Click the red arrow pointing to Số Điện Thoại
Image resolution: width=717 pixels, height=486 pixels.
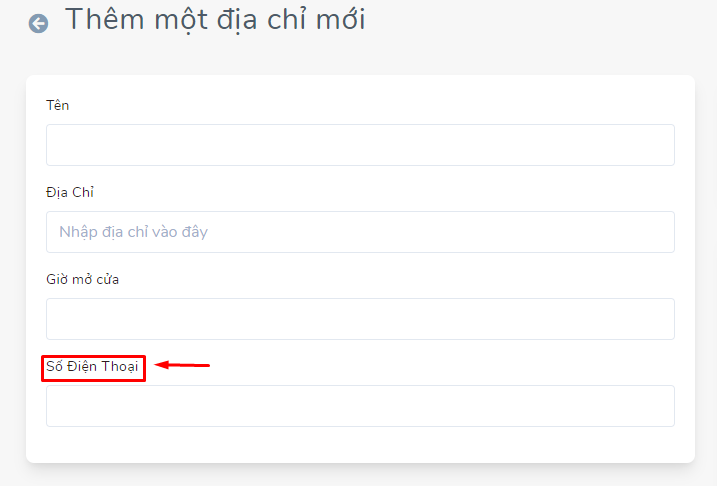[x=182, y=365]
